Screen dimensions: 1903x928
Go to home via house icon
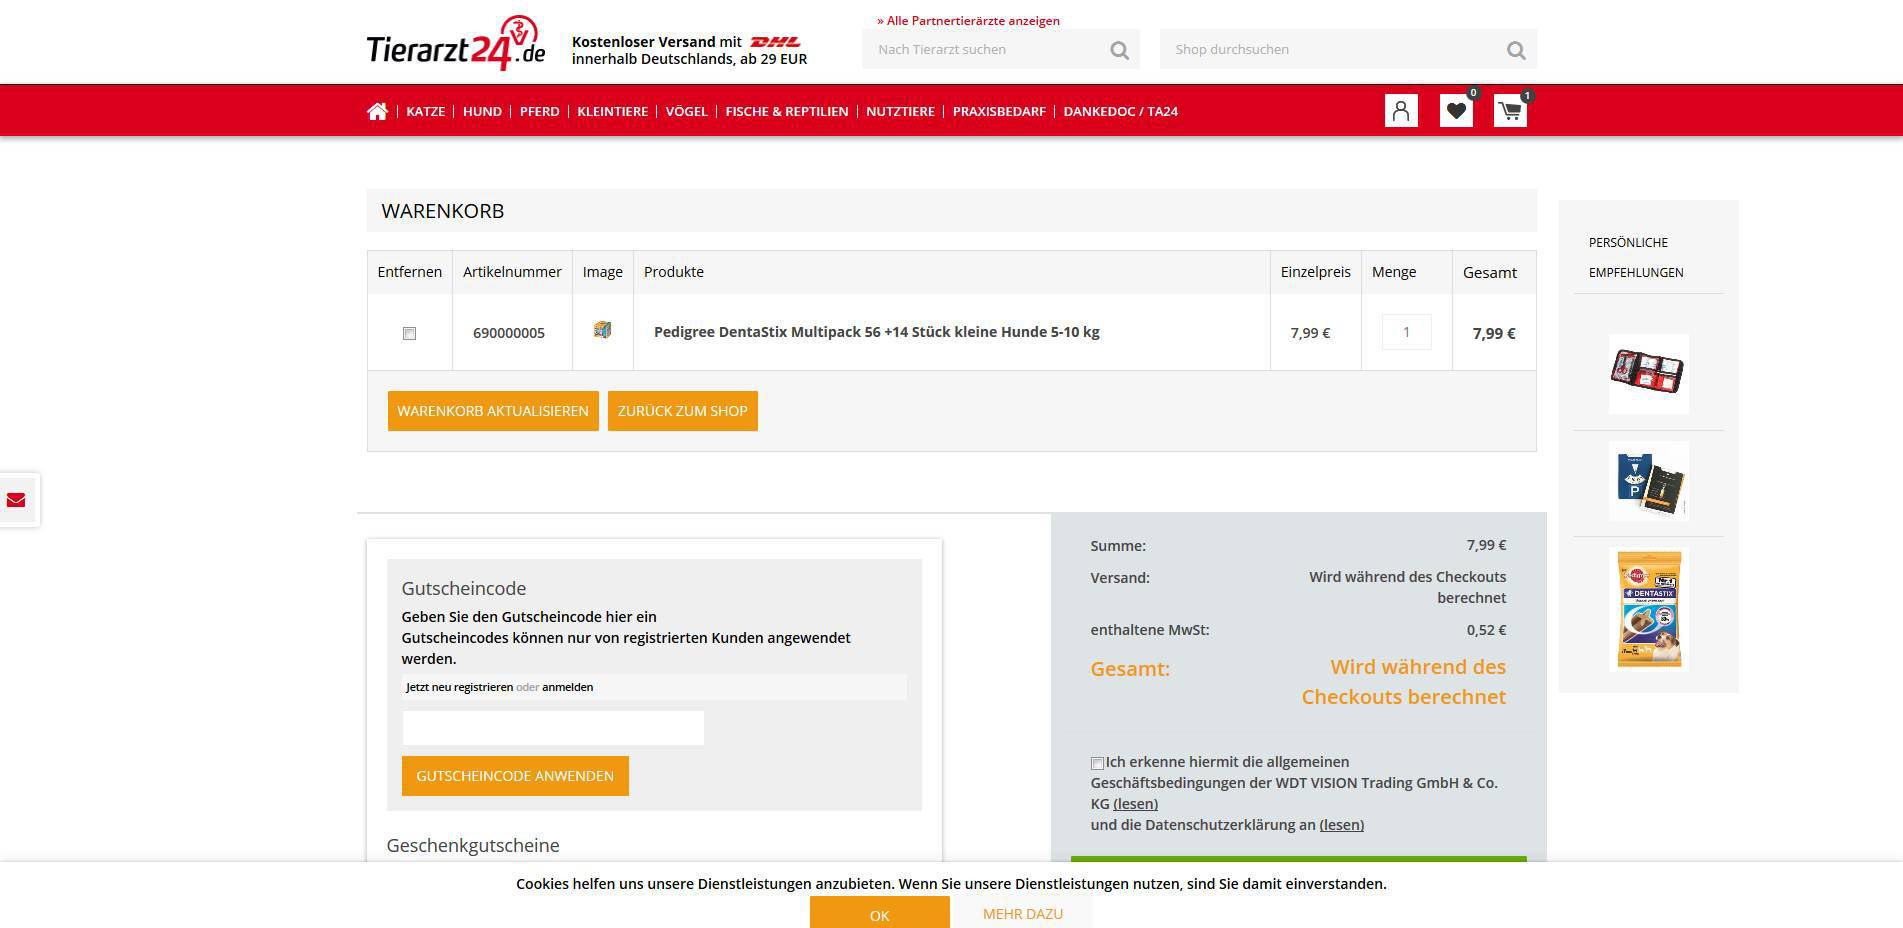click(377, 111)
